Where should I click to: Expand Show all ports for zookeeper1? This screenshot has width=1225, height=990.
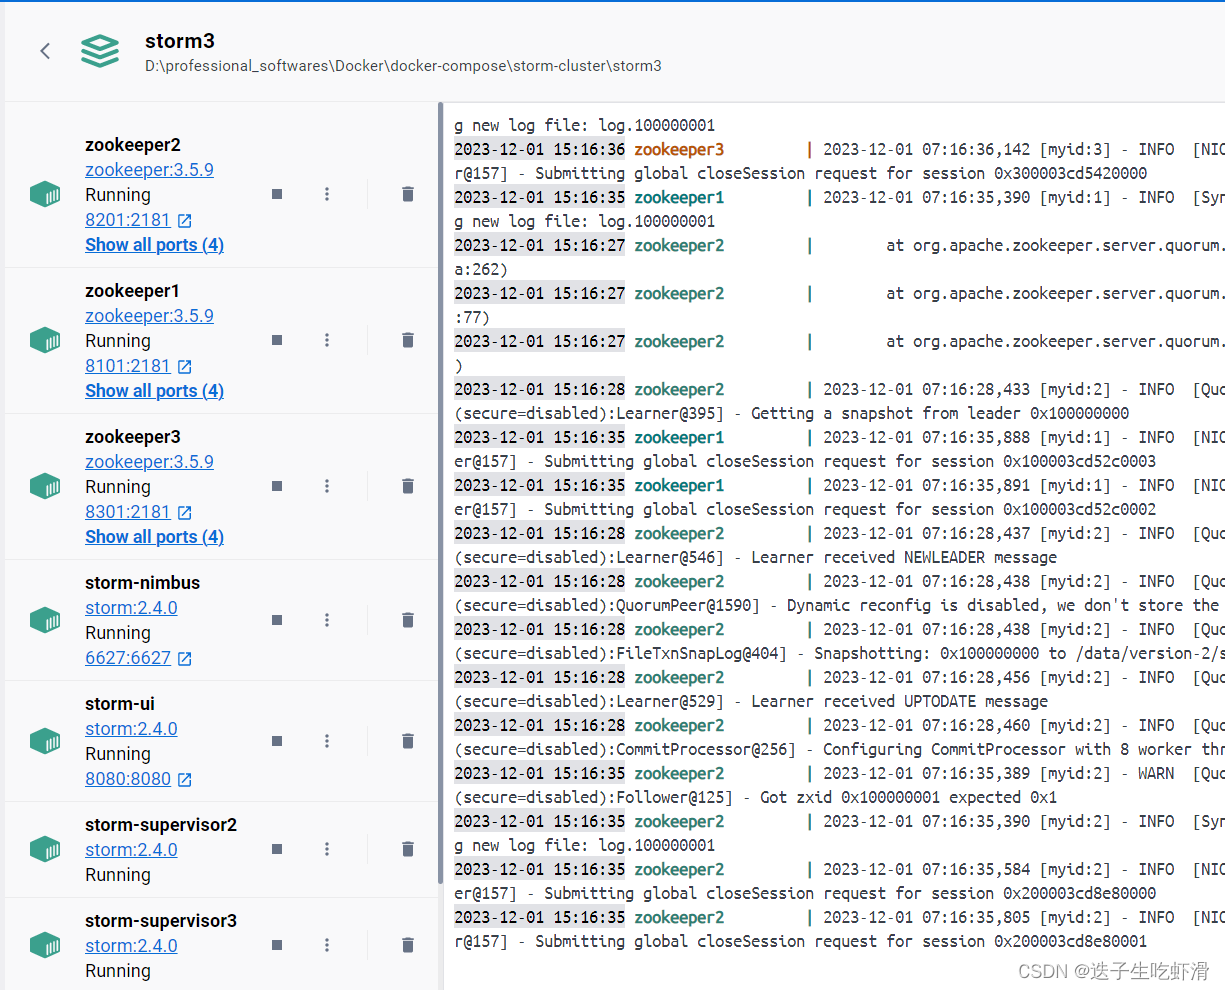tap(154, 390)
